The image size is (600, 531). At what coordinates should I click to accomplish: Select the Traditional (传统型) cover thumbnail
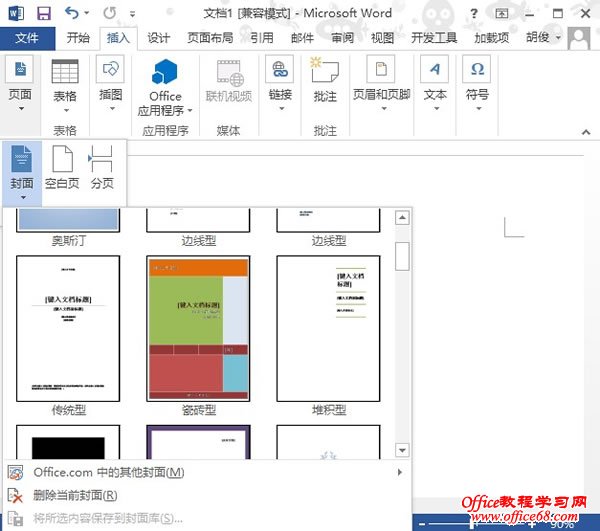68,327
